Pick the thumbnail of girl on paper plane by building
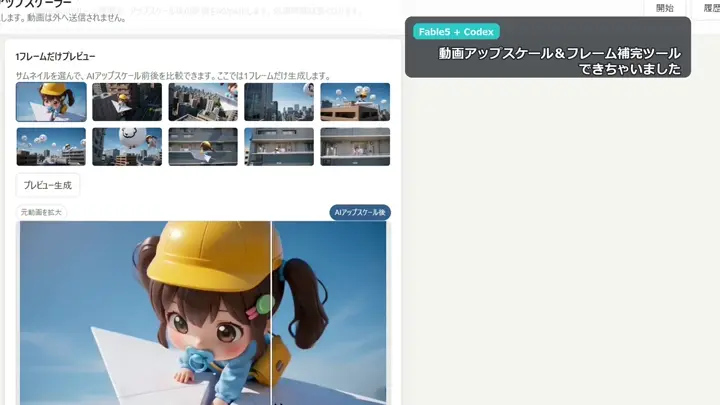Screen dimensions: 720x405 pos(203,147)
